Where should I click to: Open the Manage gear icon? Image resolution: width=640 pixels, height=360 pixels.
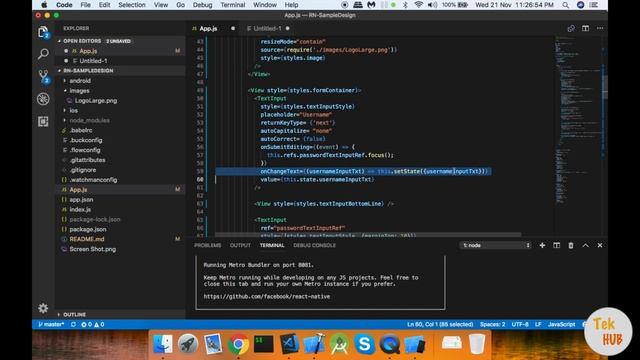click(43, 308)
